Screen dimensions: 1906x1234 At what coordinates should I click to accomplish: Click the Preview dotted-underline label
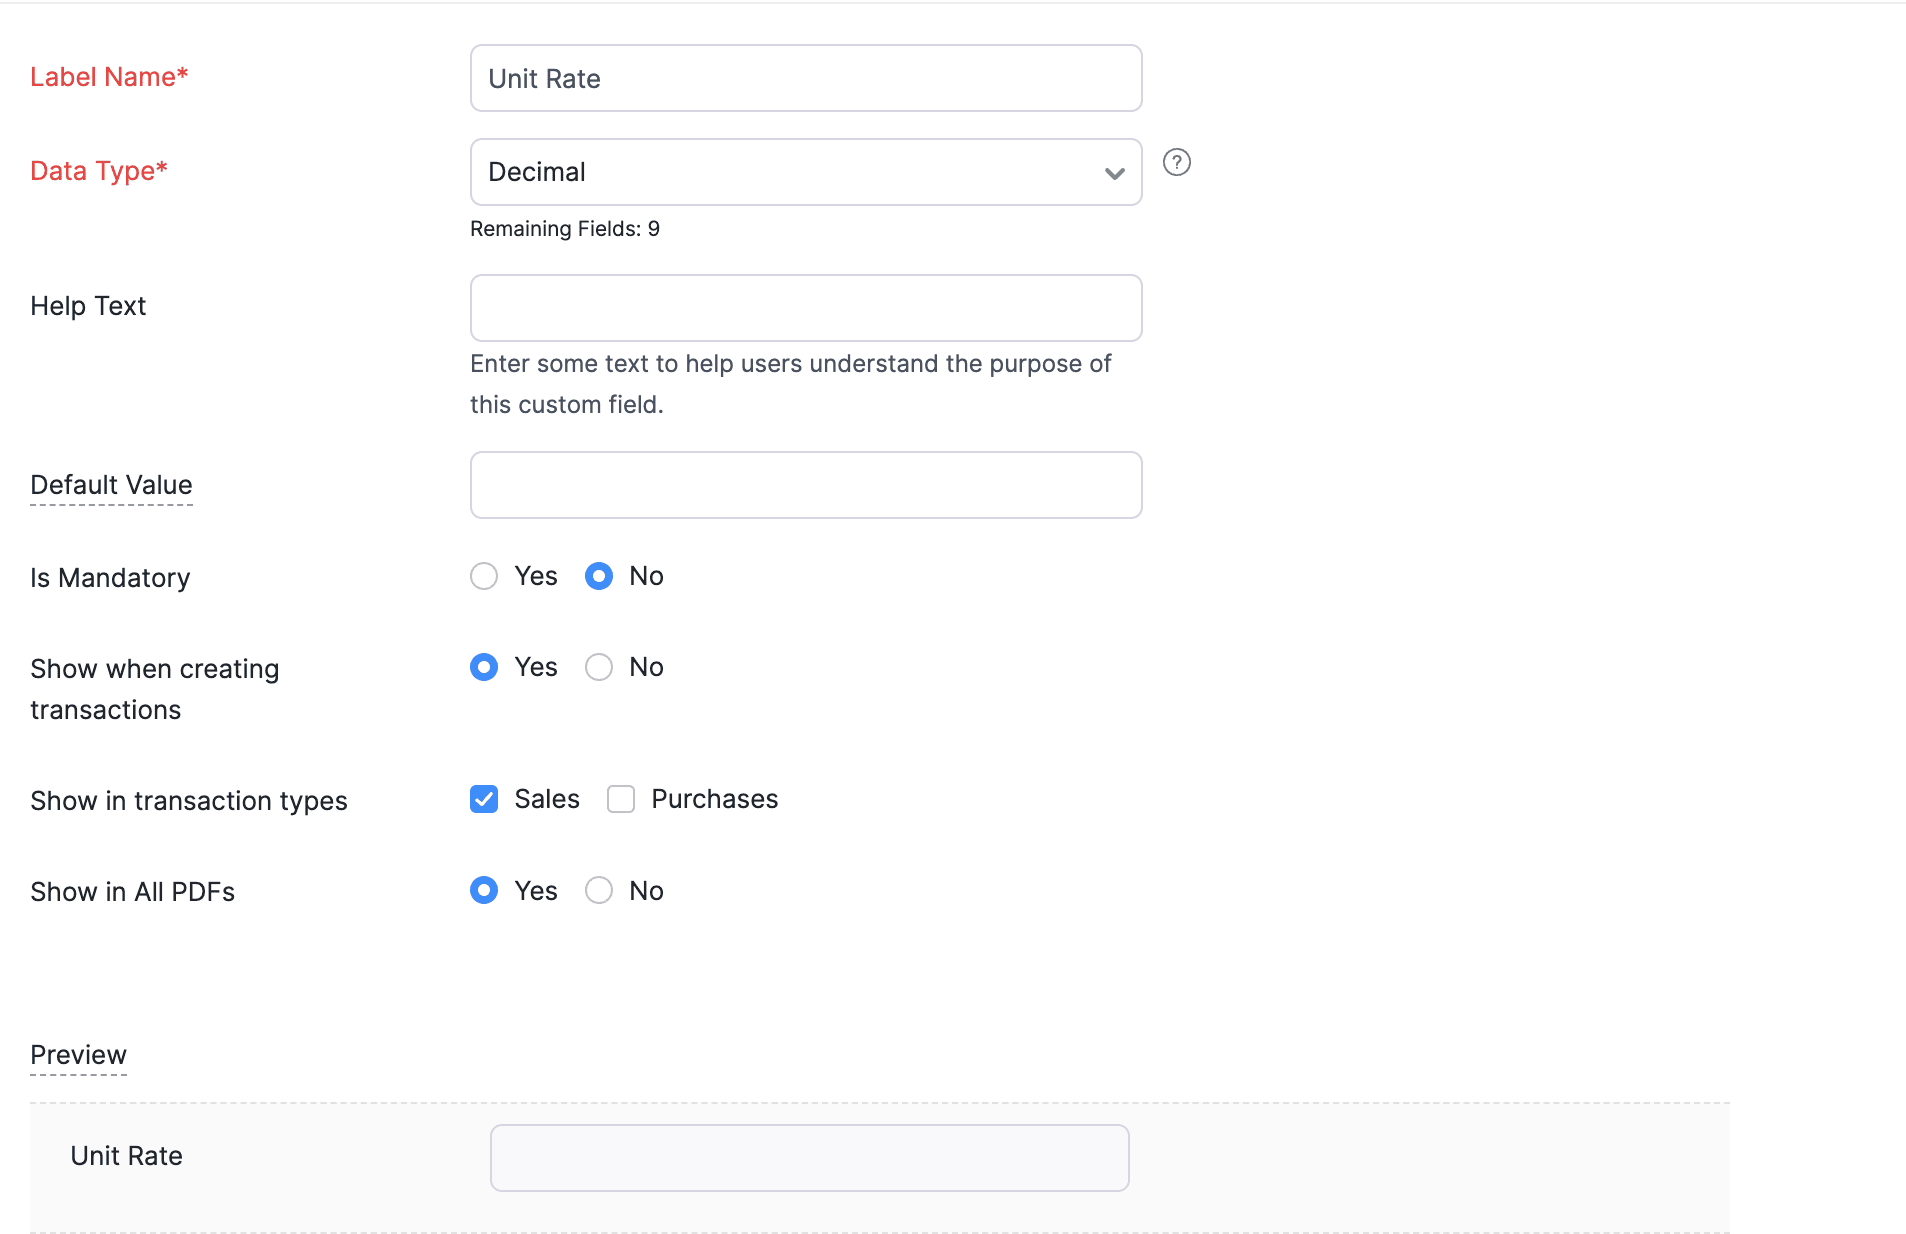(x=78, y=1055)
